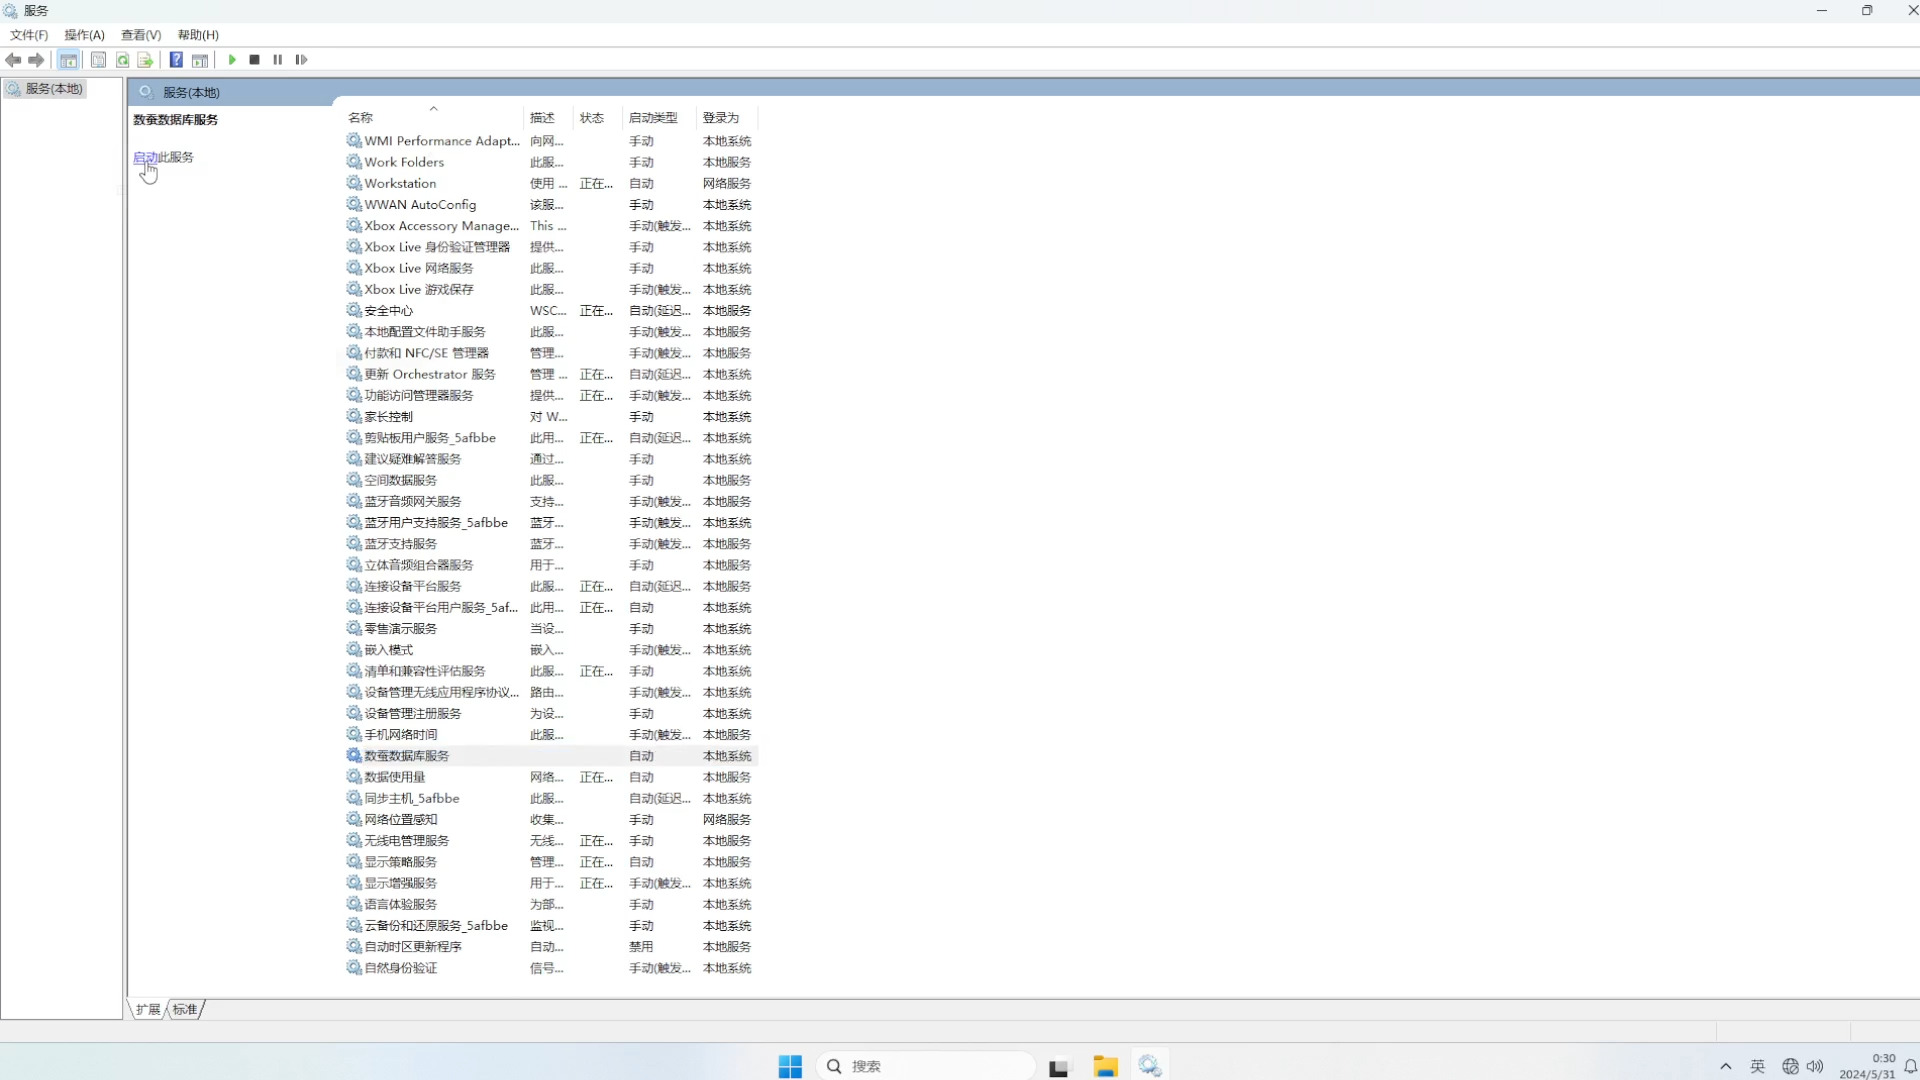
Task: Toggle Show/Hide Console Tree toolbar button
Action: 68,60
